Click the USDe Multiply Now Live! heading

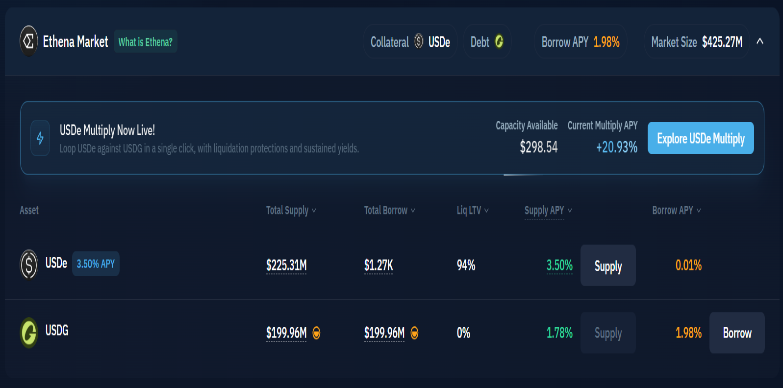[x=107, y=131]
